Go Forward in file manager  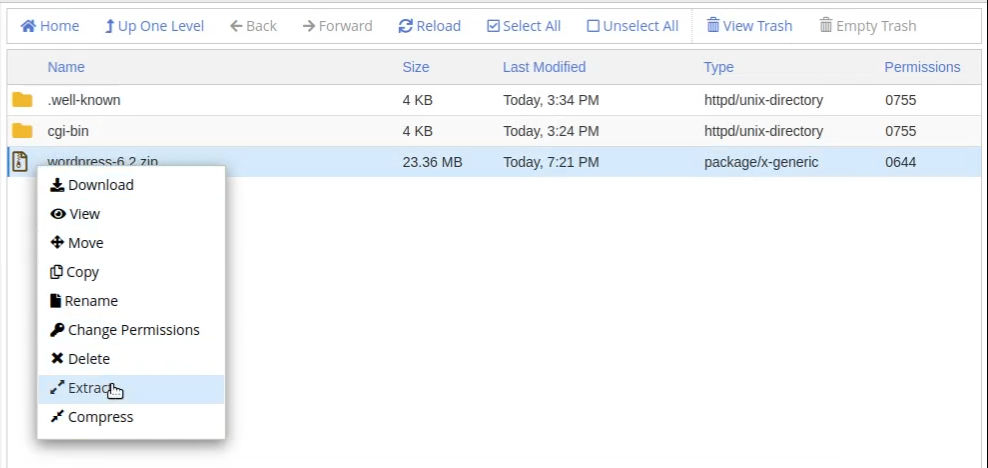tap(337, 26)
